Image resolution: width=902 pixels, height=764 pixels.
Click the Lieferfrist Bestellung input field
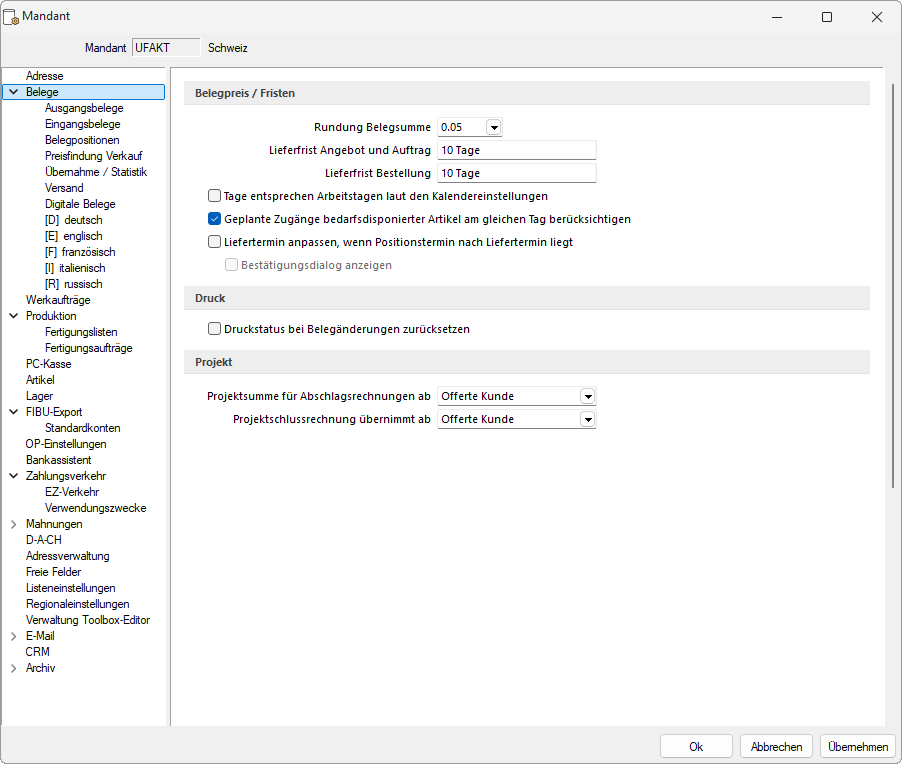click(x=516, y=173)
